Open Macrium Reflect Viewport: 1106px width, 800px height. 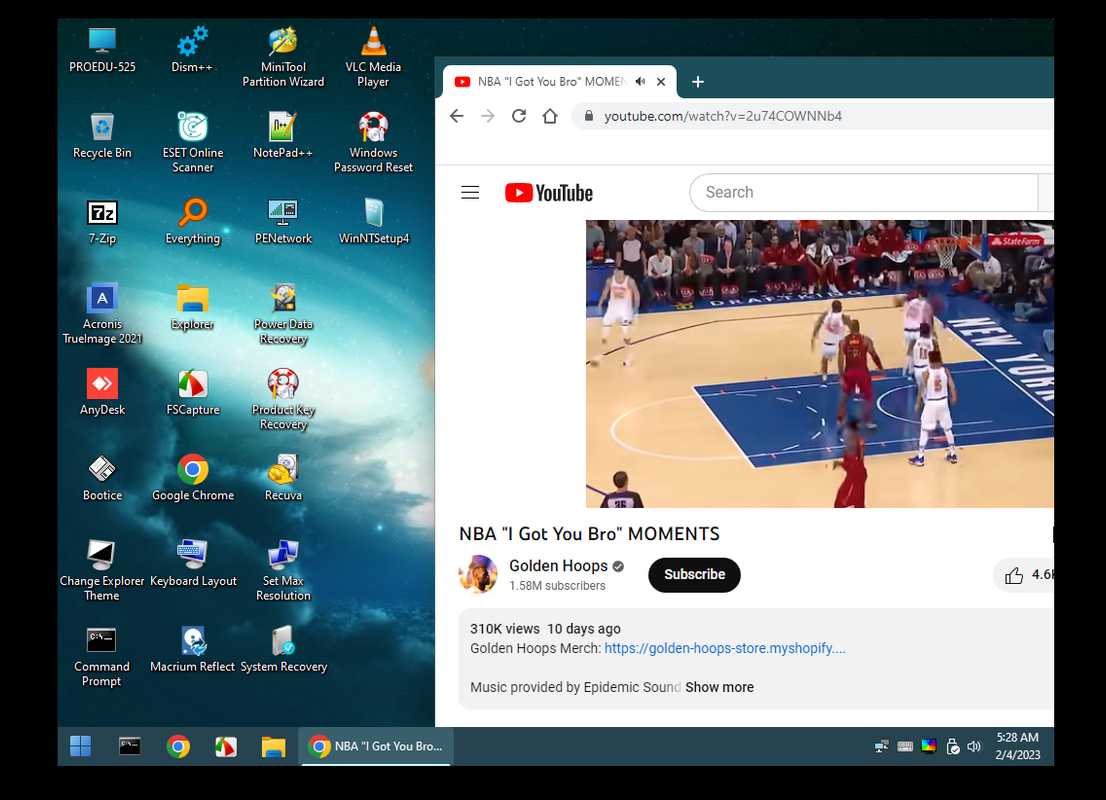point(193,650)
